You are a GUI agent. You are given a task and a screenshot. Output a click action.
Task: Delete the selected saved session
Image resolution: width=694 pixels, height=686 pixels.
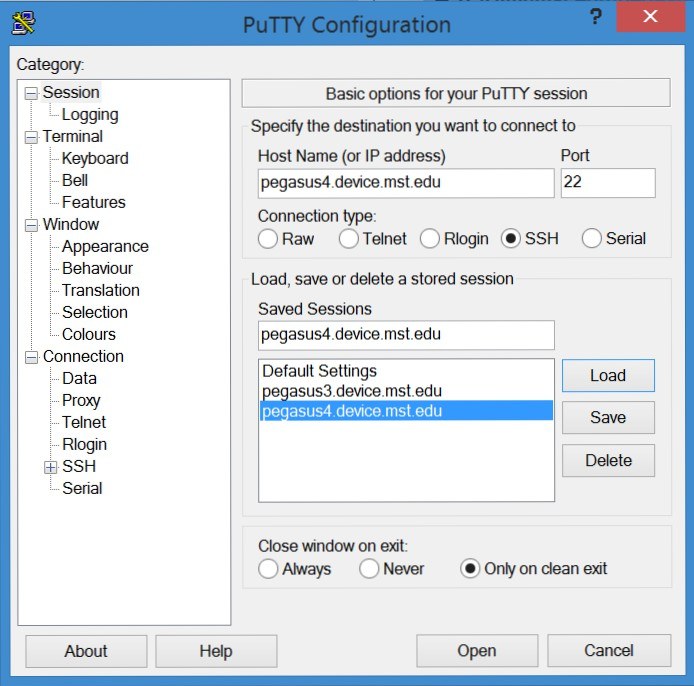click(x=607, y=460)
